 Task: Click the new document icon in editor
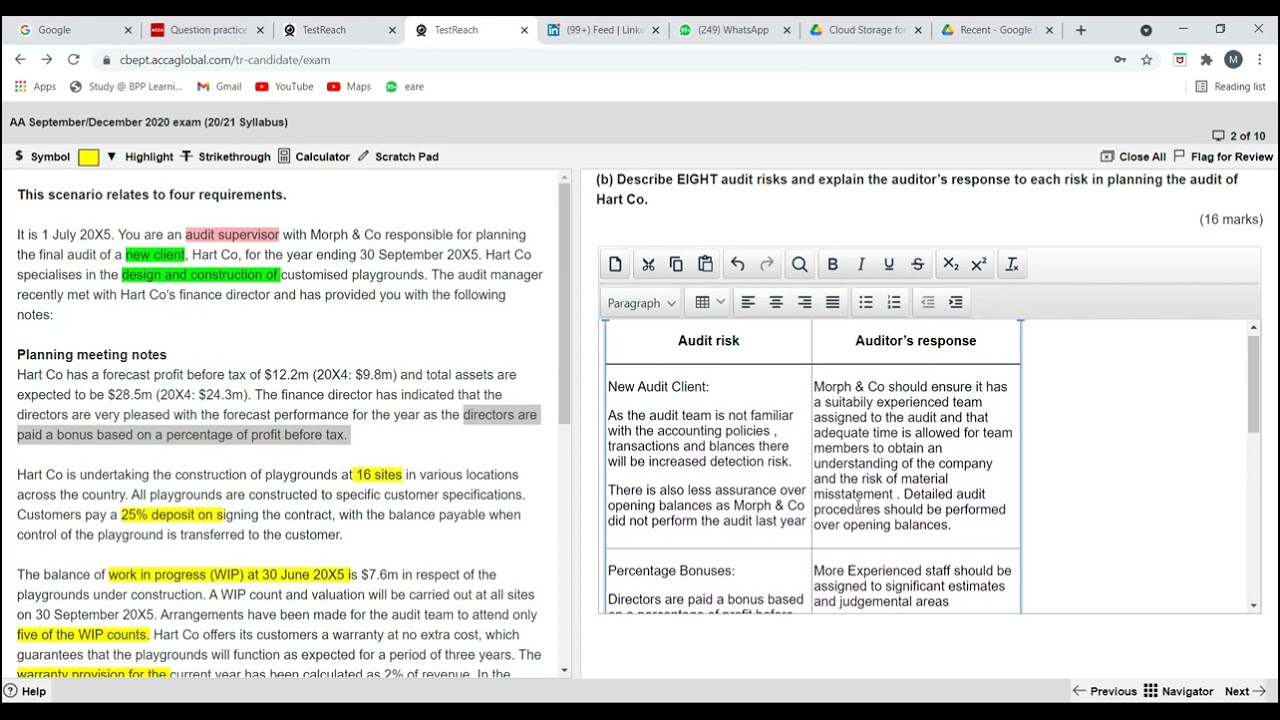615,264
